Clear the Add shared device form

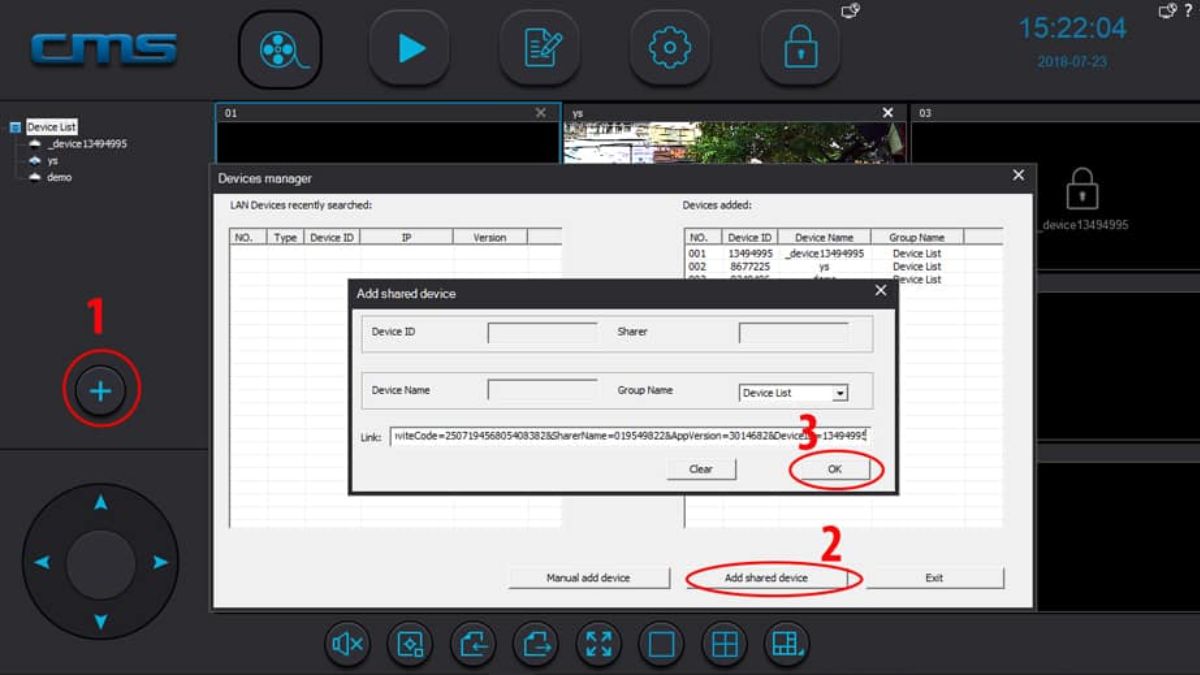(x=701, y=469)
